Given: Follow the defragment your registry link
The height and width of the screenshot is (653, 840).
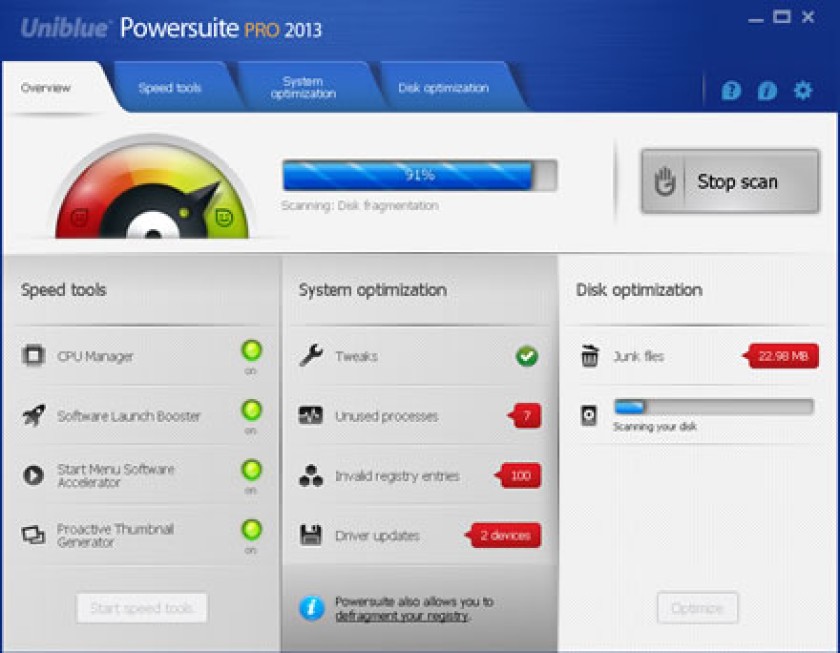Looking at the screenshot, I should [402, 616].
